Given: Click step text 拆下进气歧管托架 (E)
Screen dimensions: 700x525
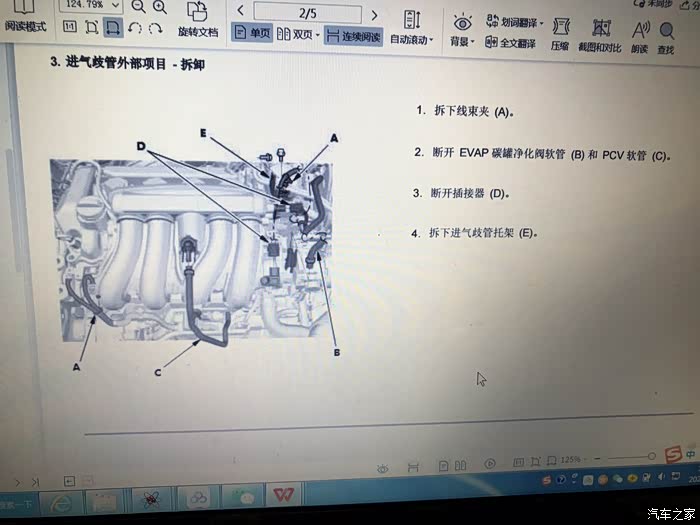Looking at the screenshot, I should (x=483, y=233).
